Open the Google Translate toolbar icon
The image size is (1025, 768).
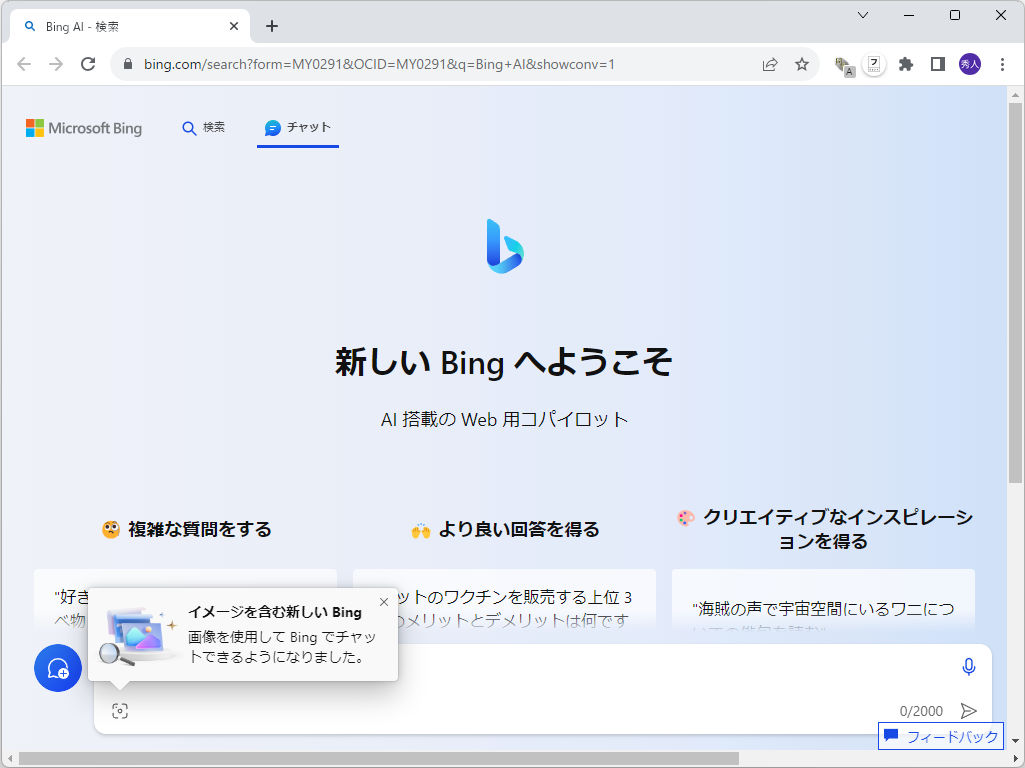coord(843,64)
